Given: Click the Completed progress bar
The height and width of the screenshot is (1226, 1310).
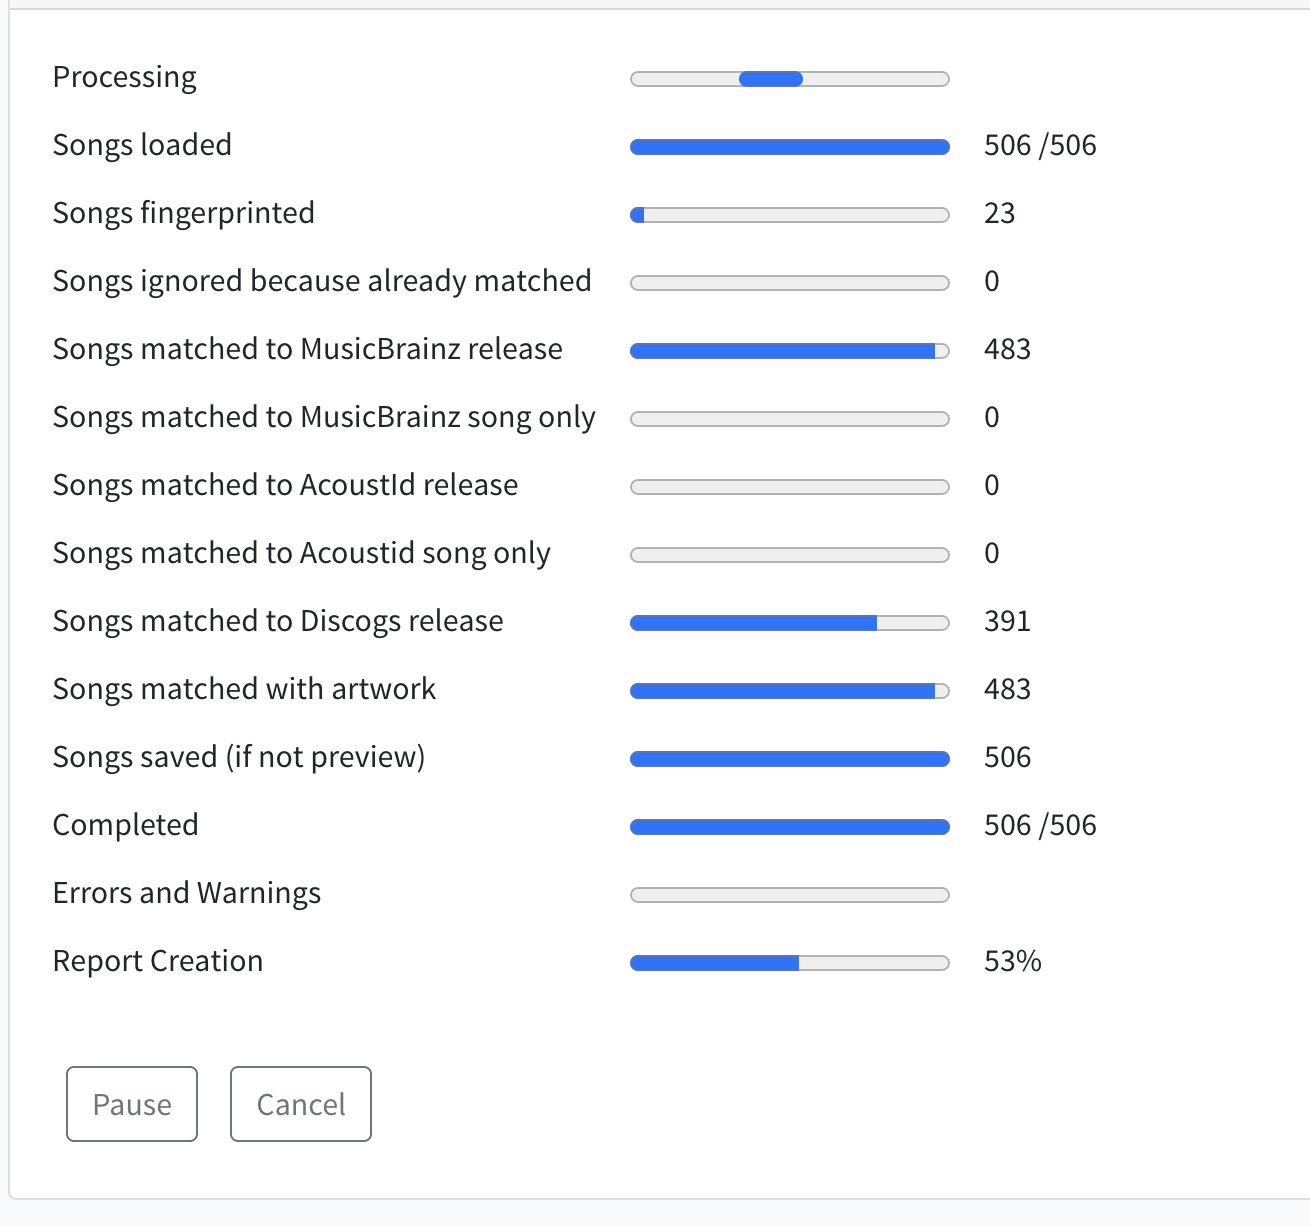Looking at the screenshot, I should (790, 827).
